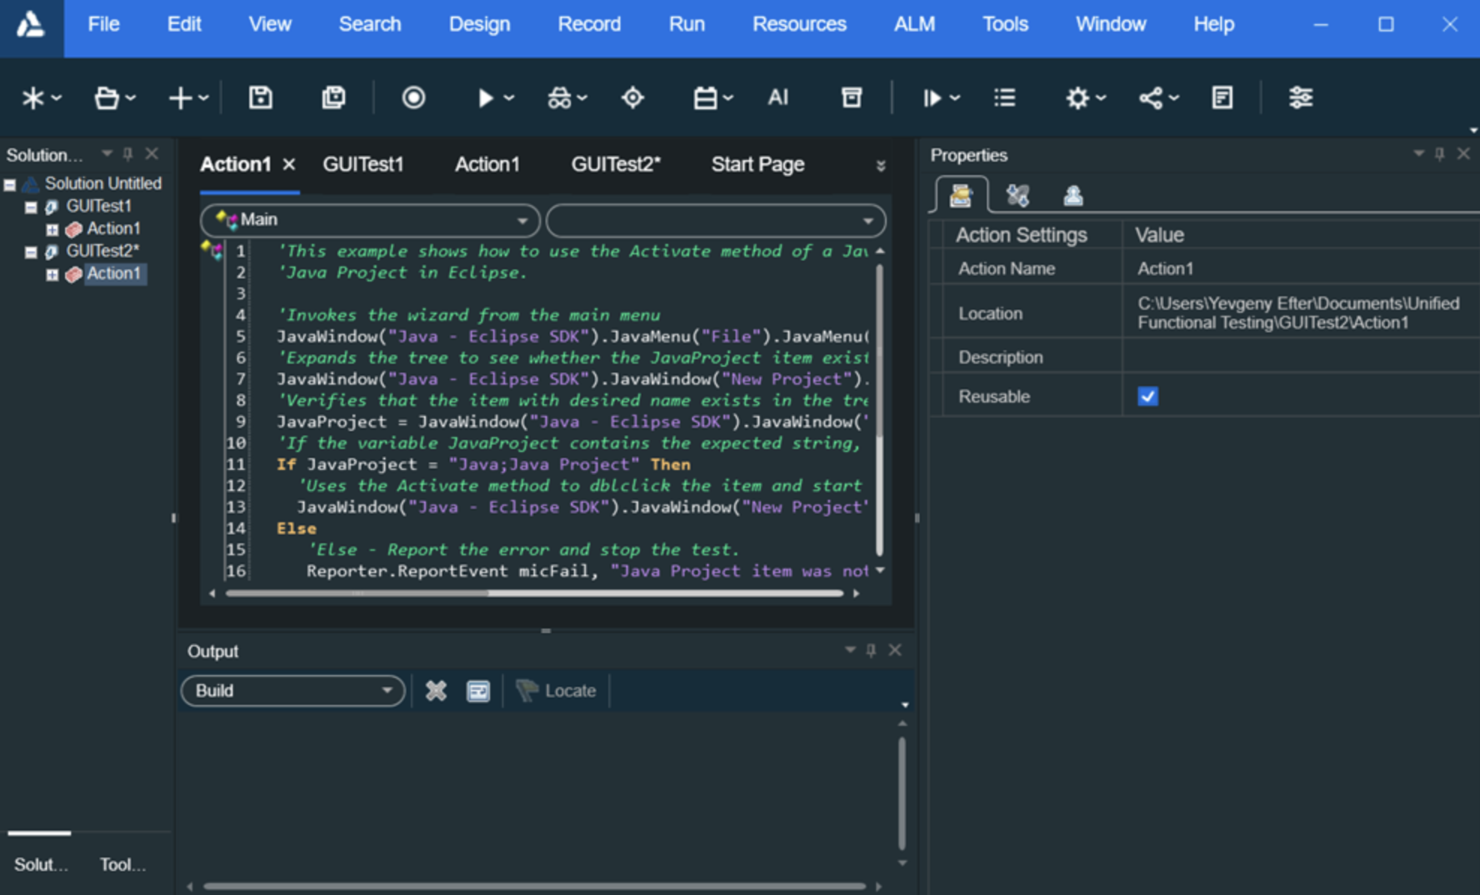Switch to the Start Page tab
This screenshot has width=1480, height=895.
tap(757, 164)
